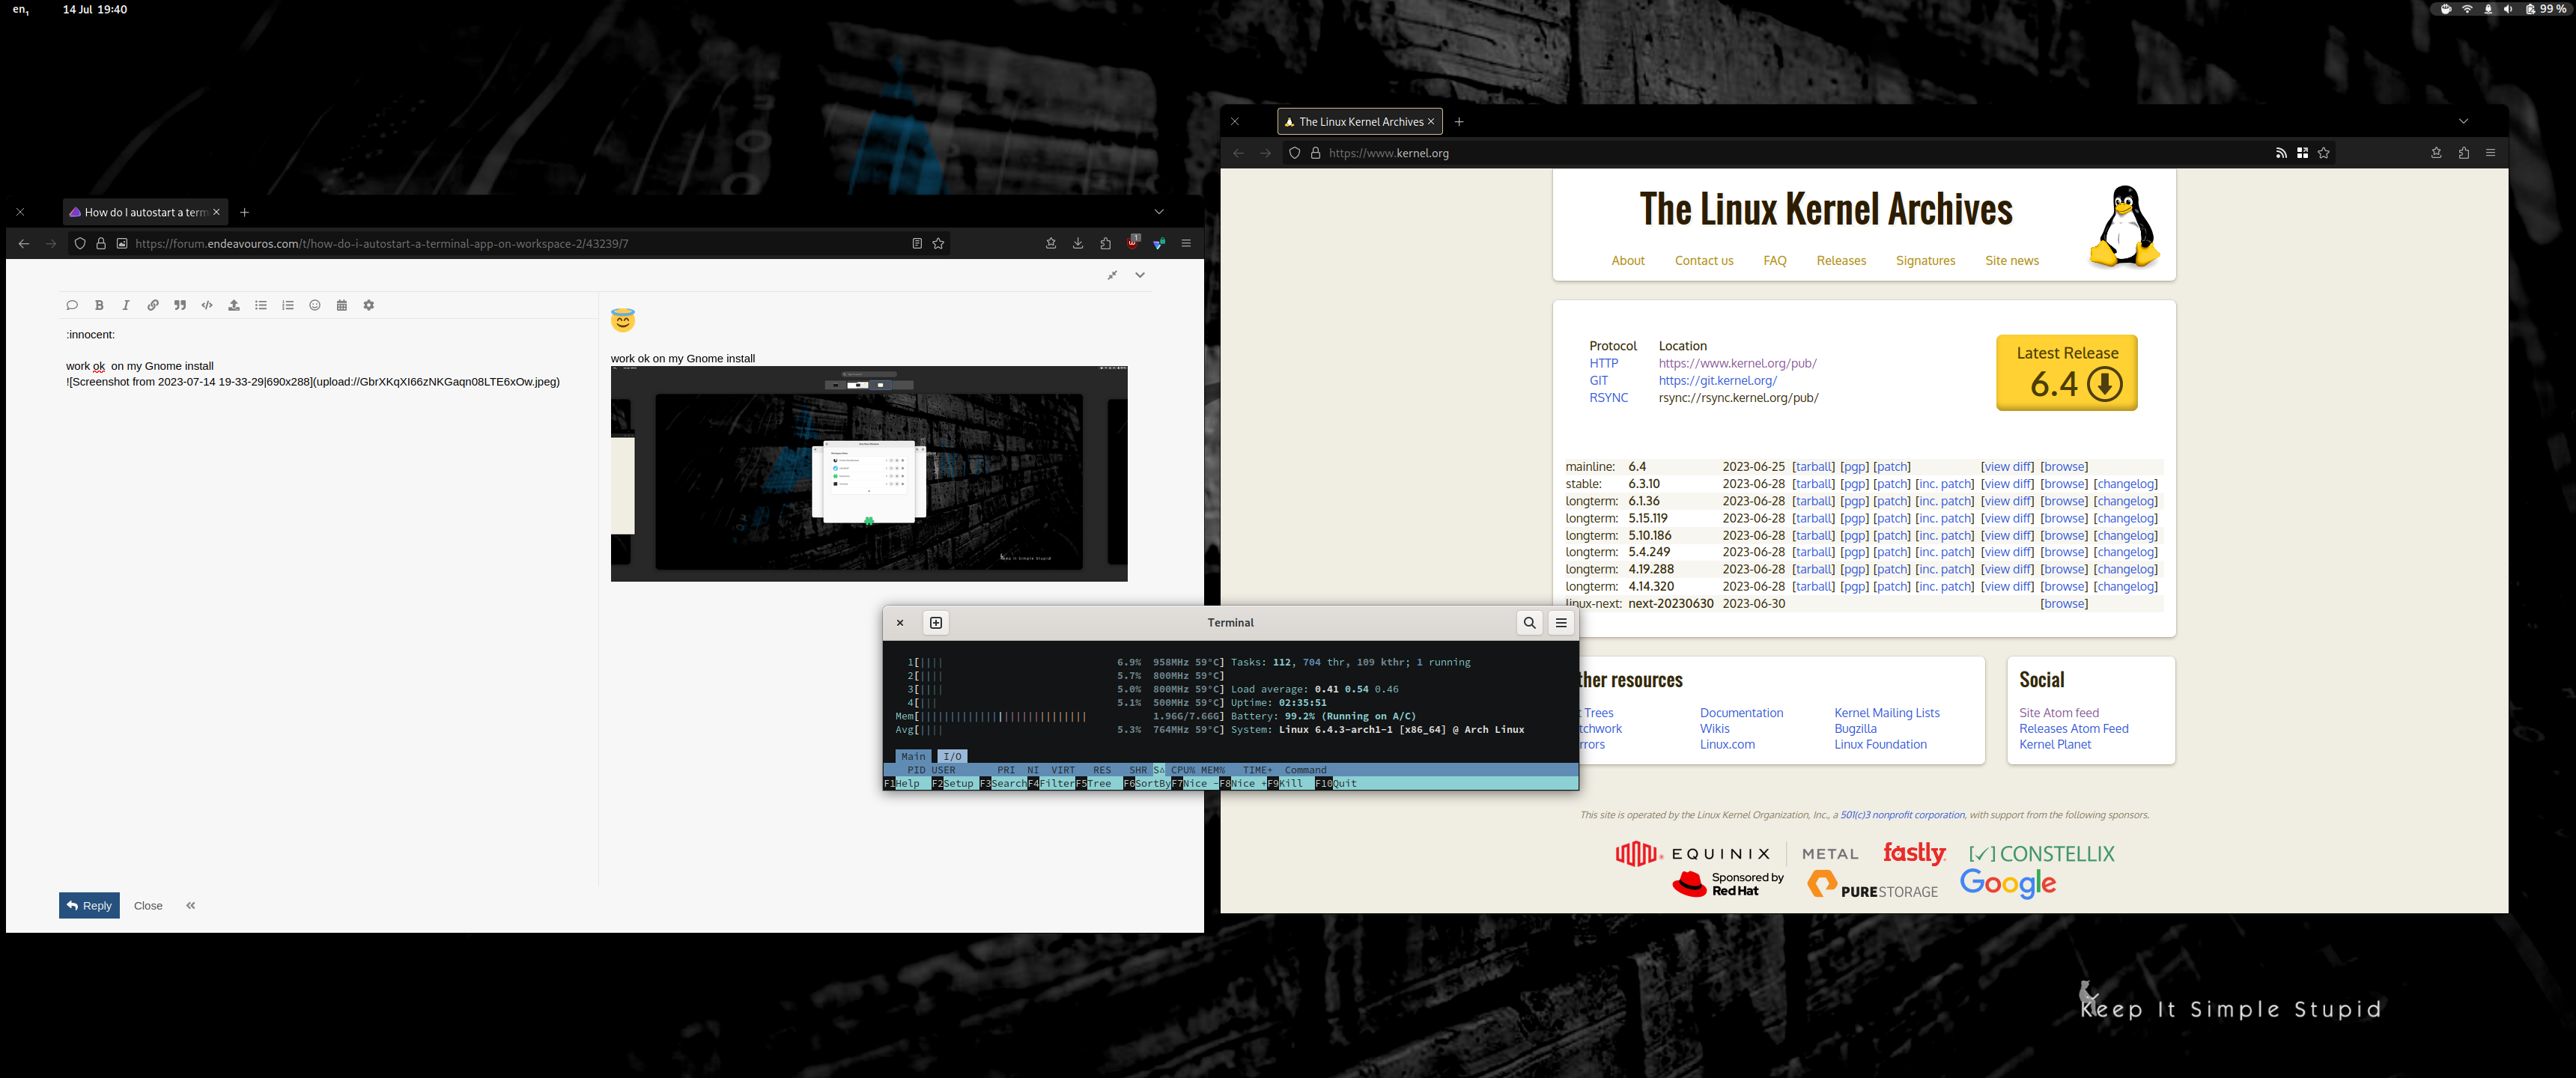Click the Close link next to Reply
The height and width of the screenshot is (1078, 2576).
[x=148, y=906]
